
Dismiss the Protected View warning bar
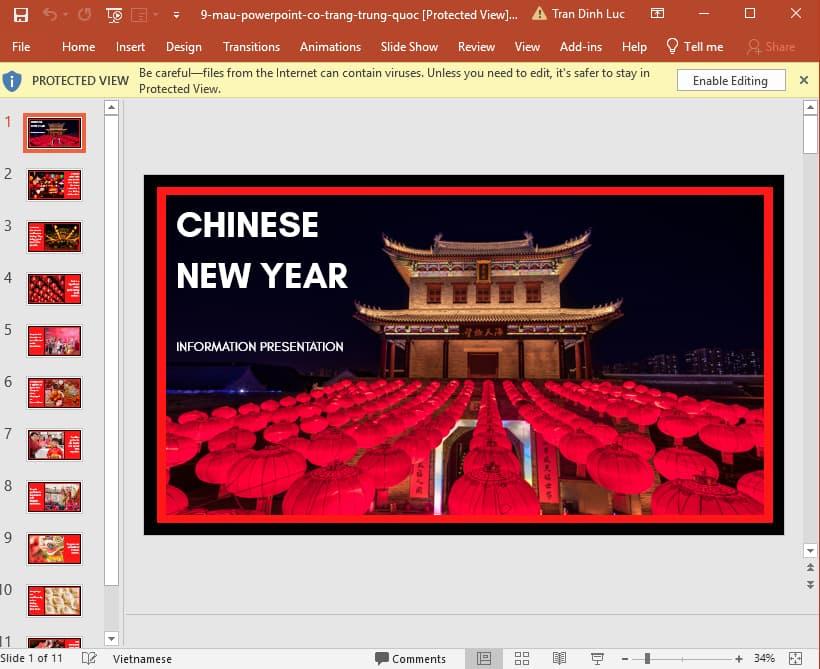(805, 80)
